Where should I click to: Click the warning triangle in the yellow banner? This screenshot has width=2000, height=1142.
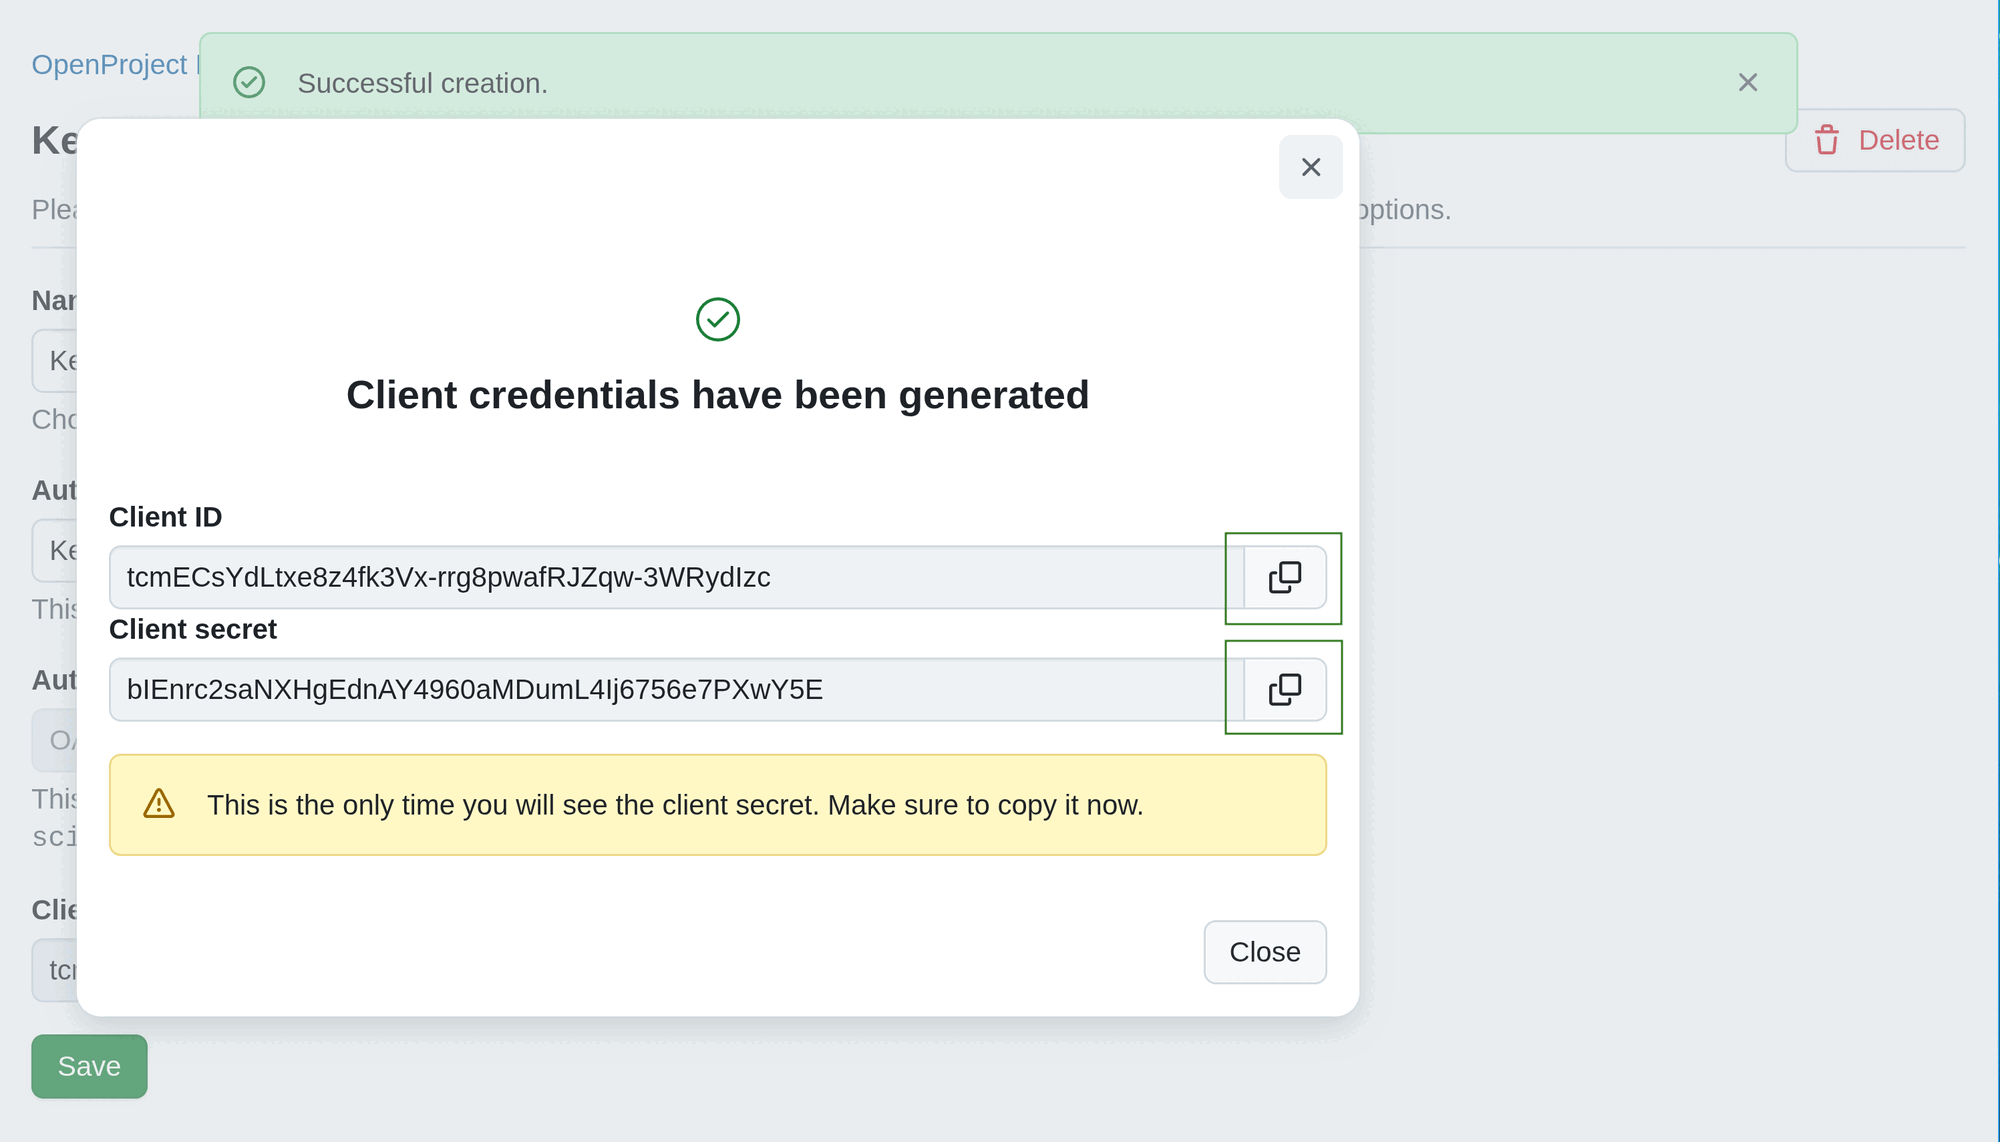159,804
